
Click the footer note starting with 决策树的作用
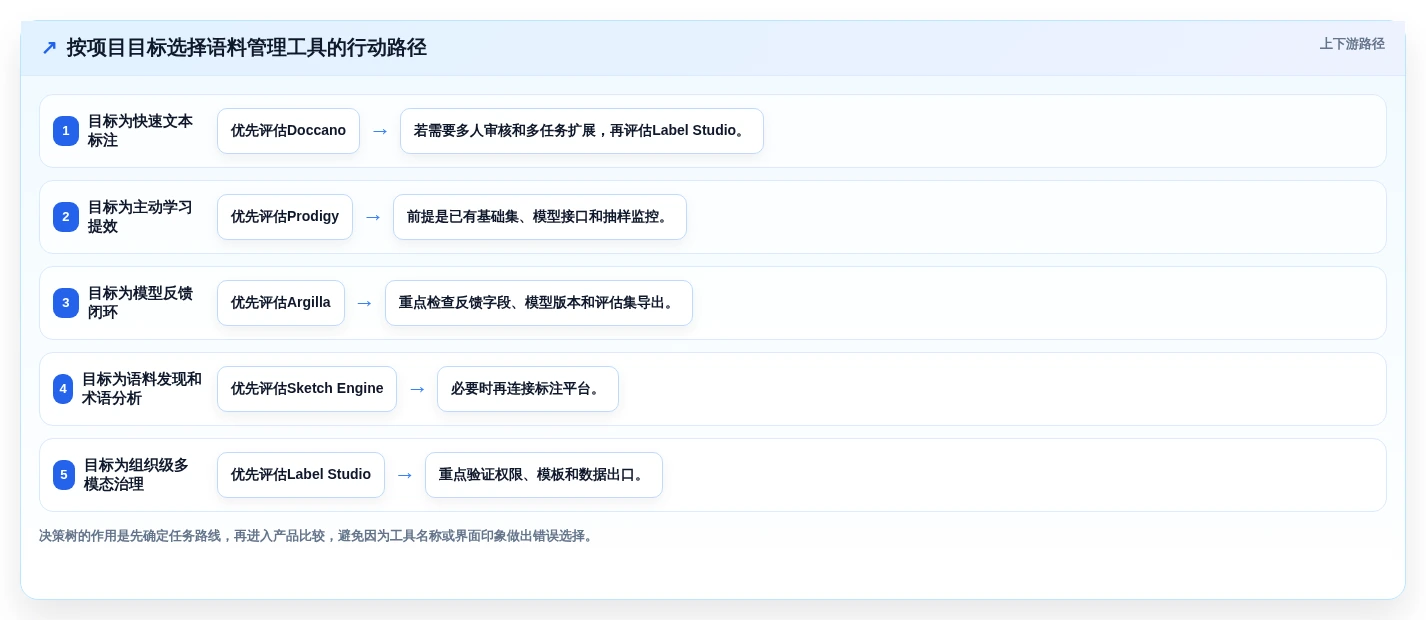coord(318,536)
